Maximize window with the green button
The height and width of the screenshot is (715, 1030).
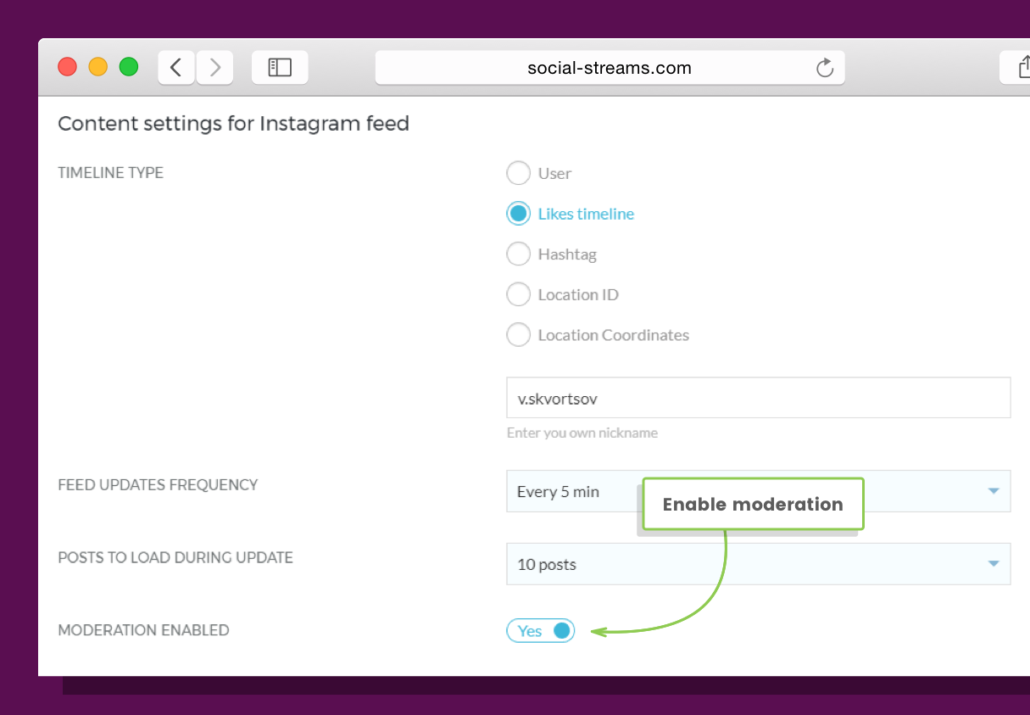tap(129, 67)
